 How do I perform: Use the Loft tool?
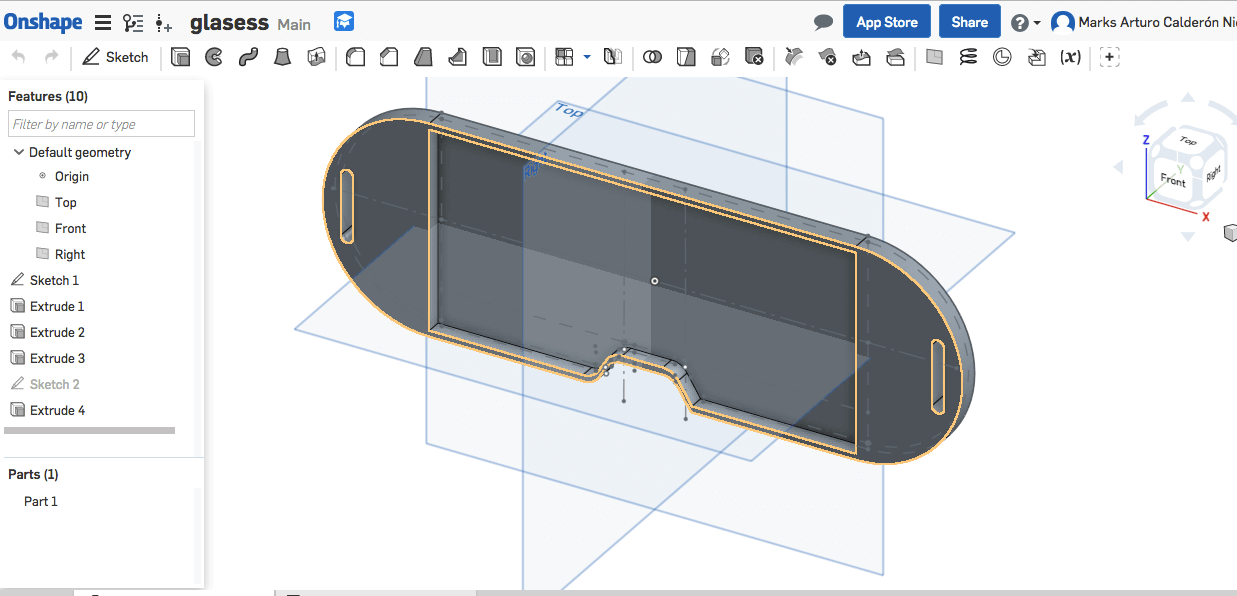(x=281, y=57)
